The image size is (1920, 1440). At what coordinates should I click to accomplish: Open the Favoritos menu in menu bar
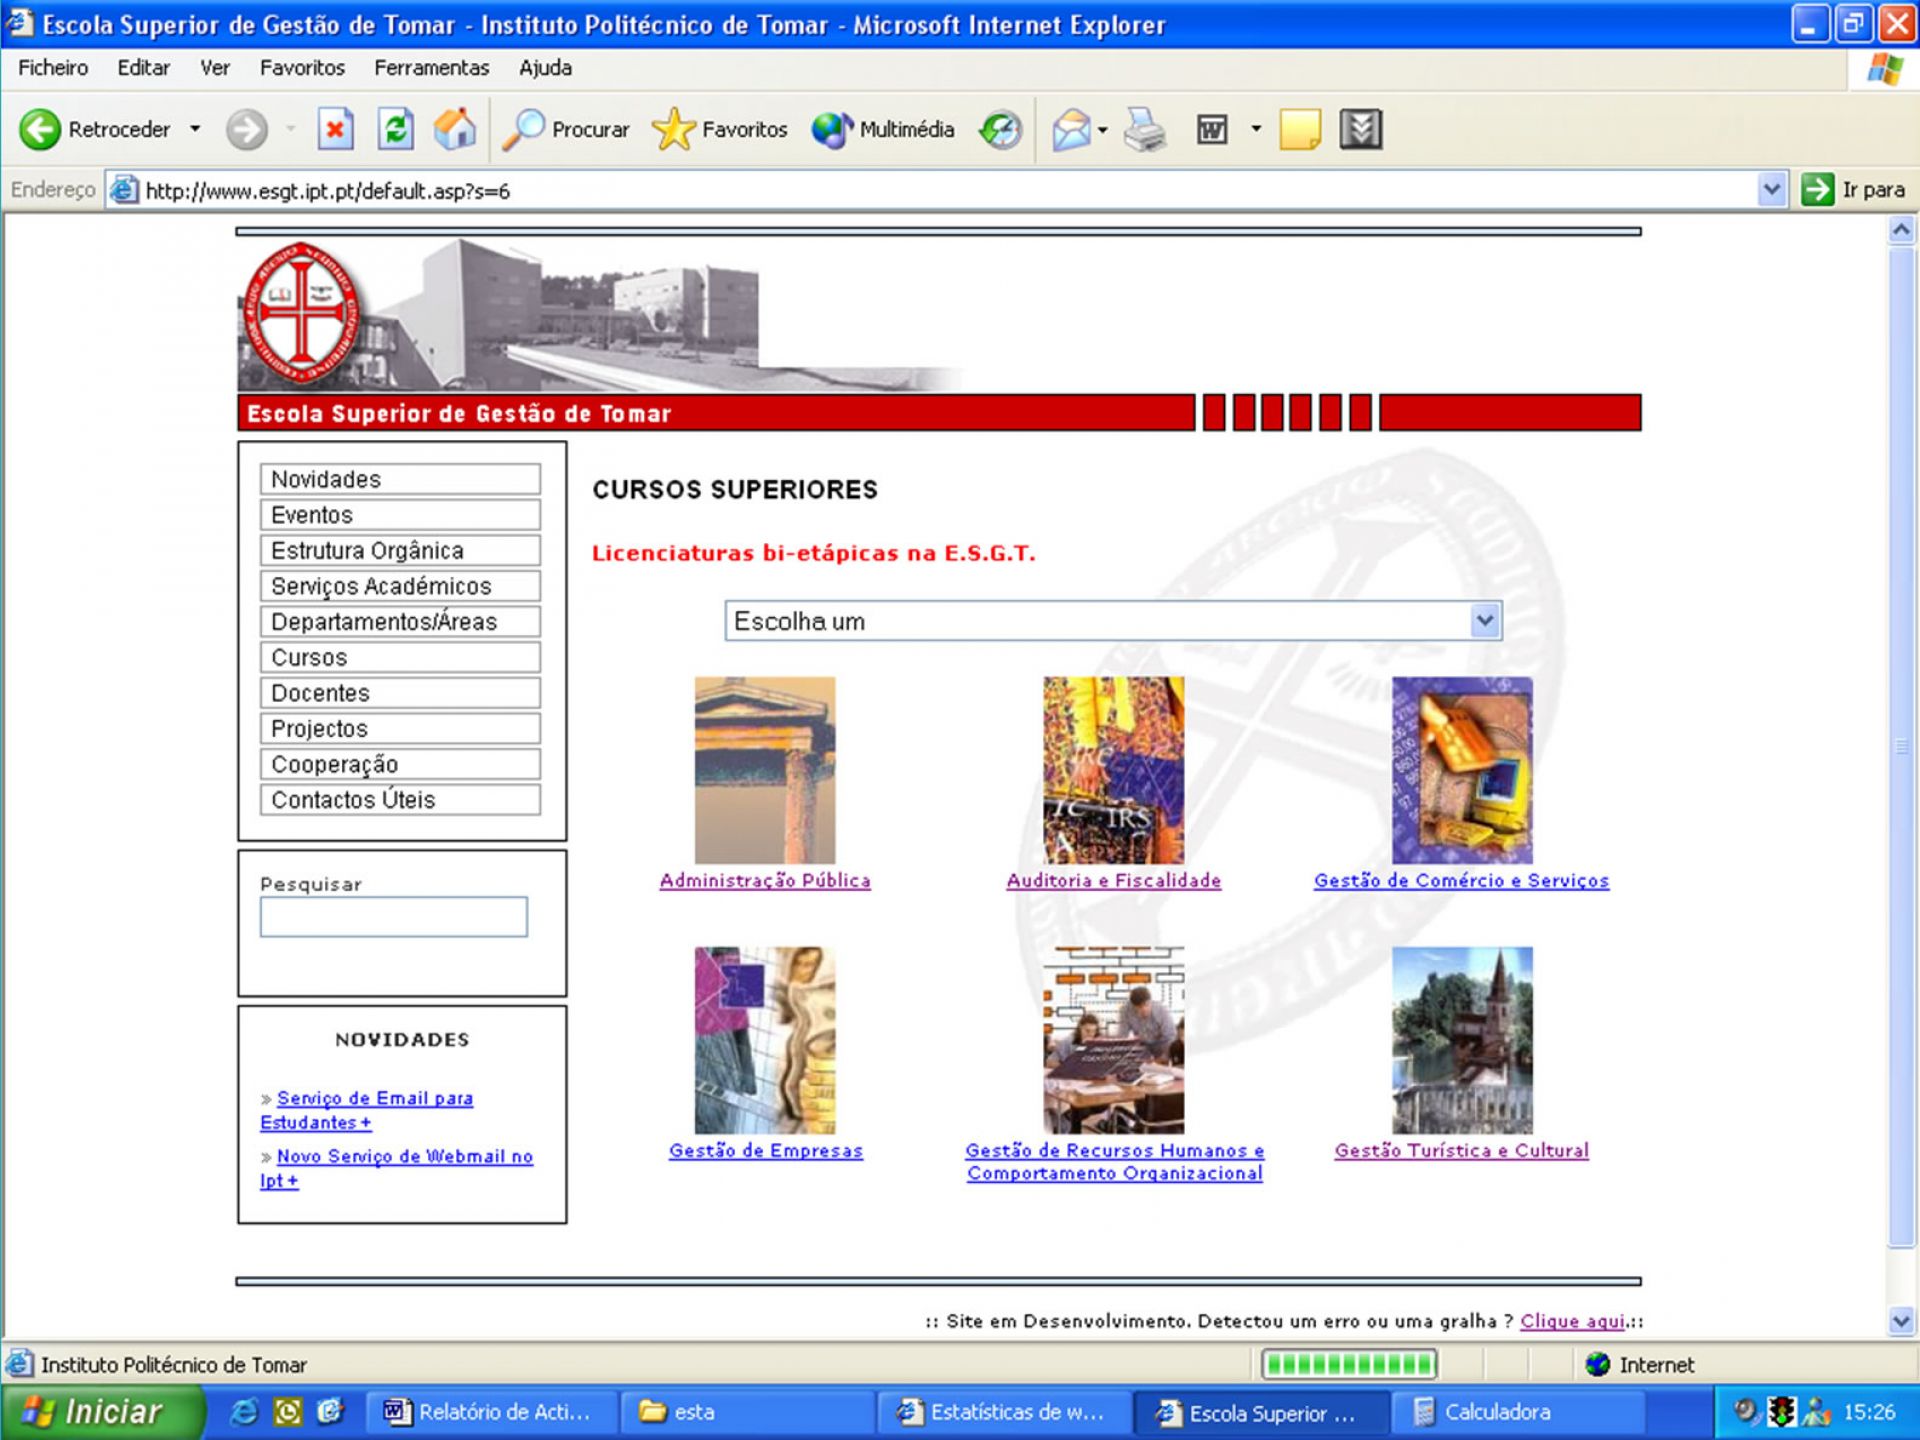click(302, 68)
